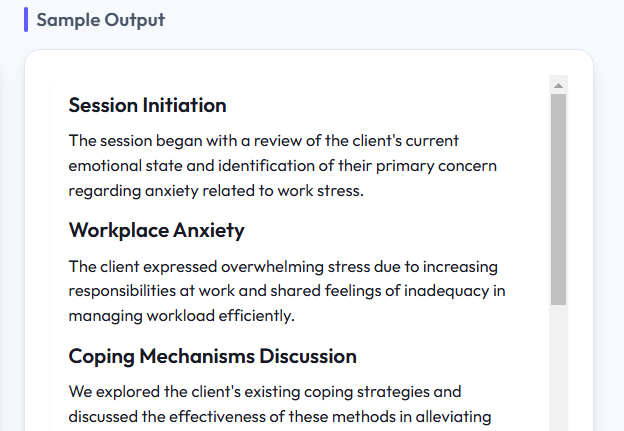This screenshot has height=431, width=624.
Task: Click the scrollbar track below the thumb
Action: (558, 368)
